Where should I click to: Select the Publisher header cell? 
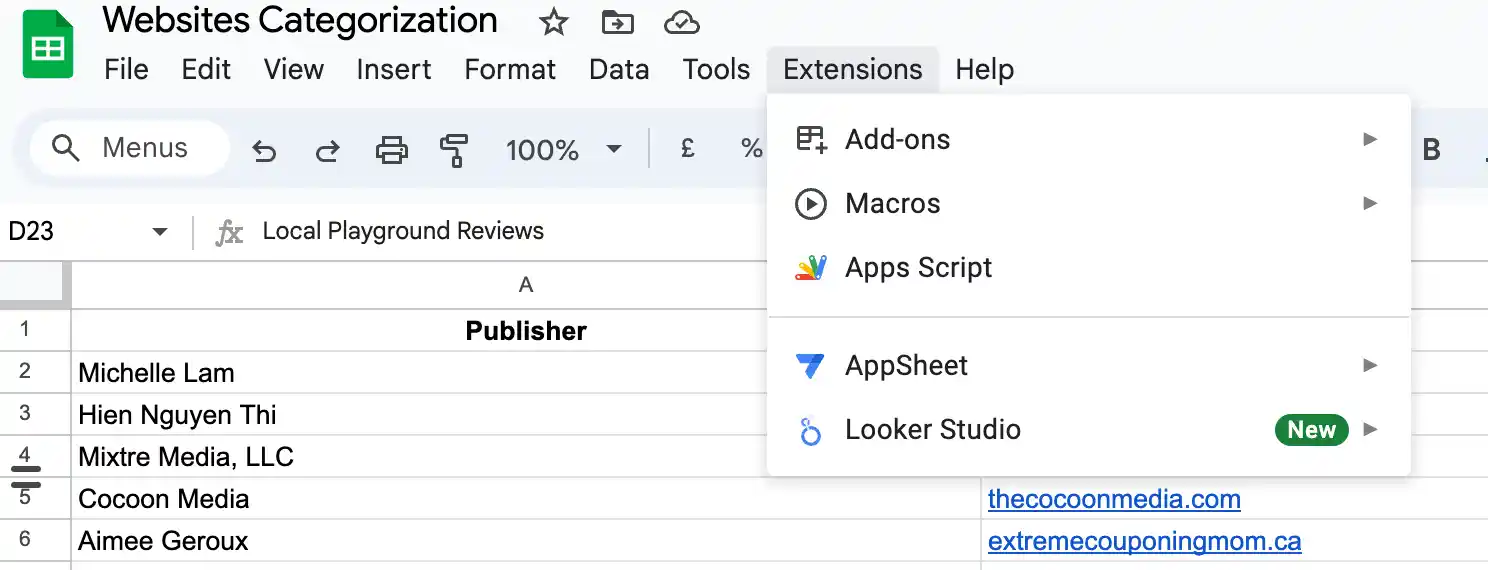[x=526, y=330]
